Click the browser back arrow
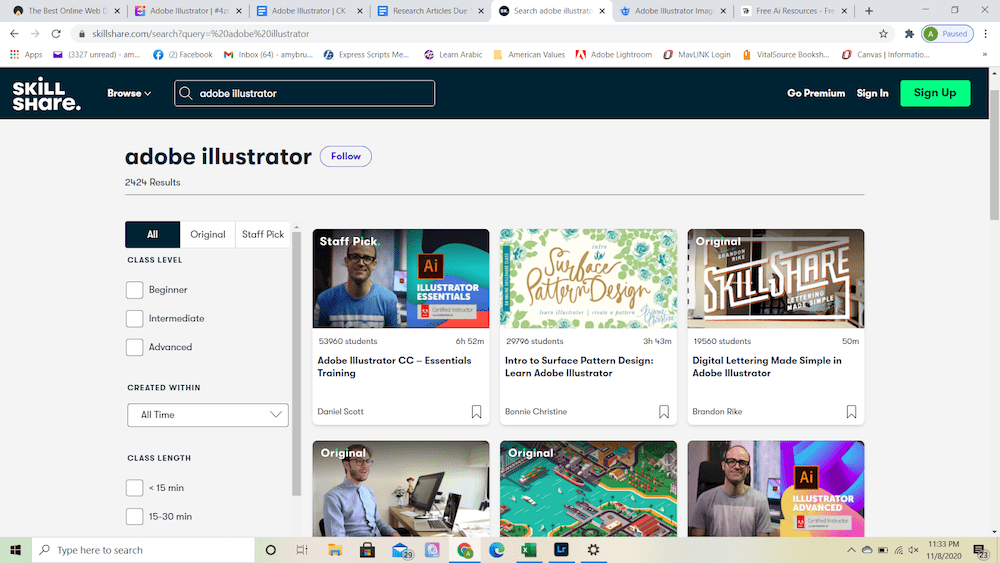1000x563 pixels. 15,34
